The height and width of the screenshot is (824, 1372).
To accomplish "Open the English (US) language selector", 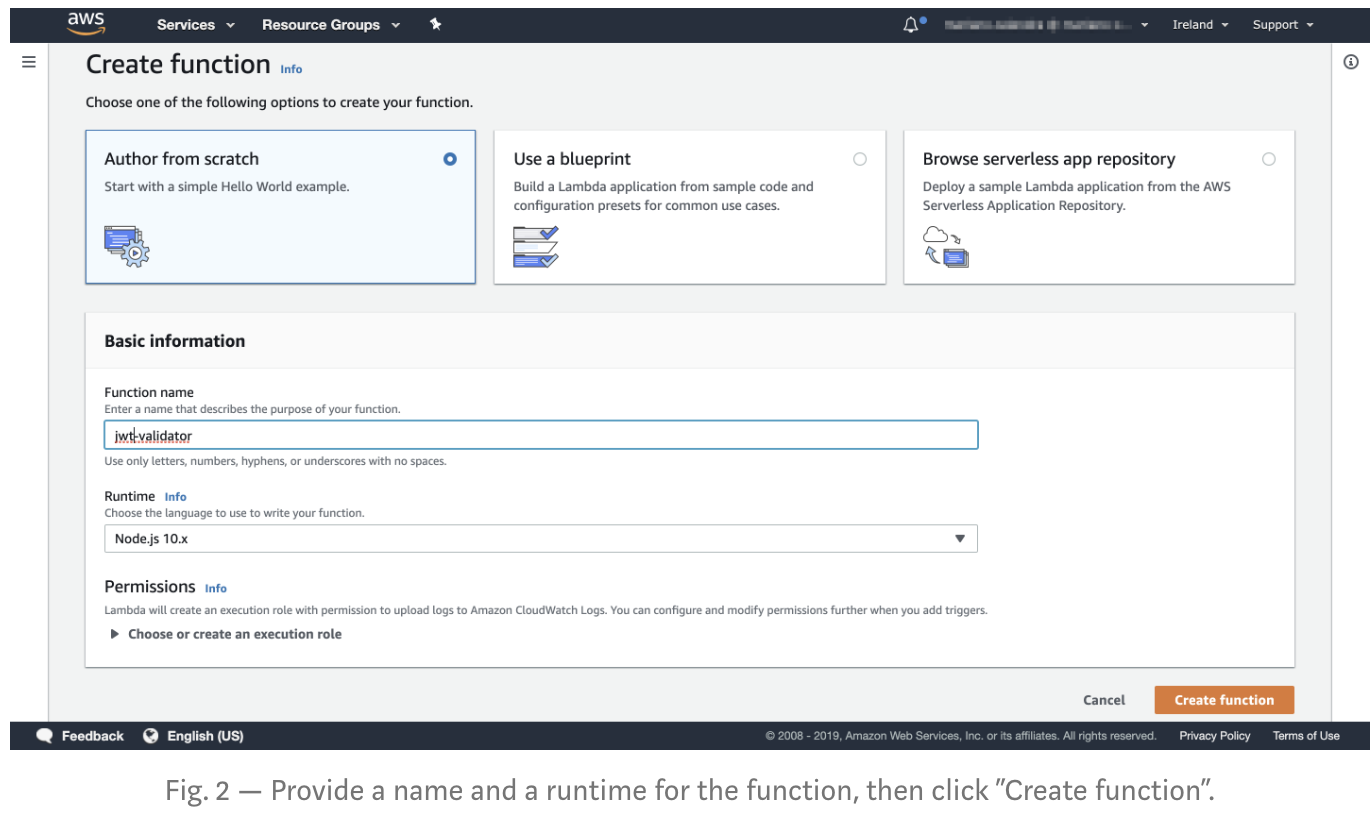I will tap(193, 736).
